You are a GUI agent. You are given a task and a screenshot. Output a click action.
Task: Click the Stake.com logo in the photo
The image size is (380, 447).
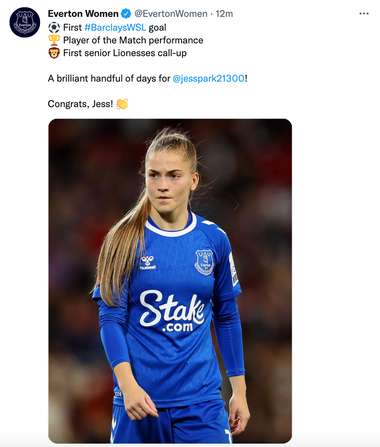pos(172,311)
